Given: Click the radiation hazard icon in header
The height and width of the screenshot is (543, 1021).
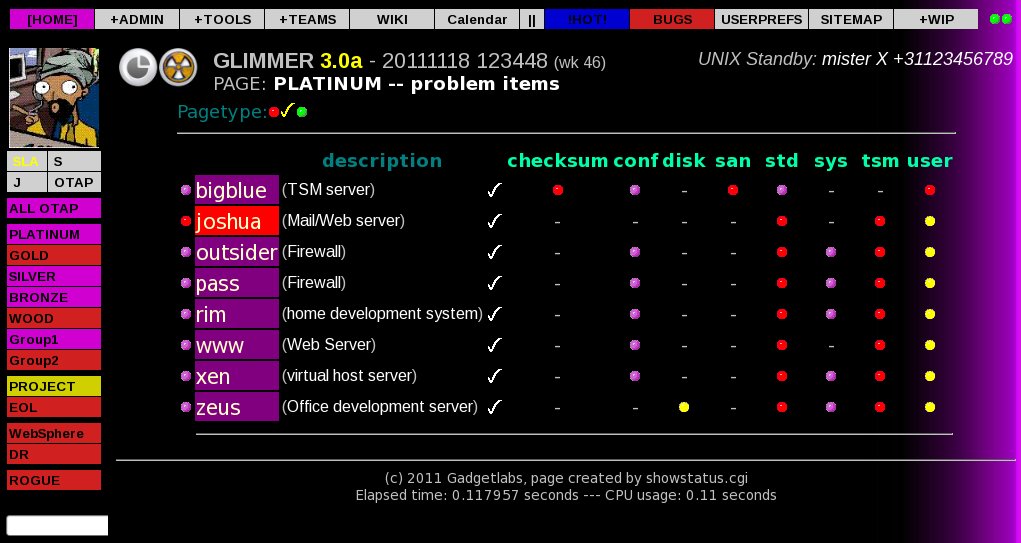Looking at the screenshot, I should (x=178, y=67).
